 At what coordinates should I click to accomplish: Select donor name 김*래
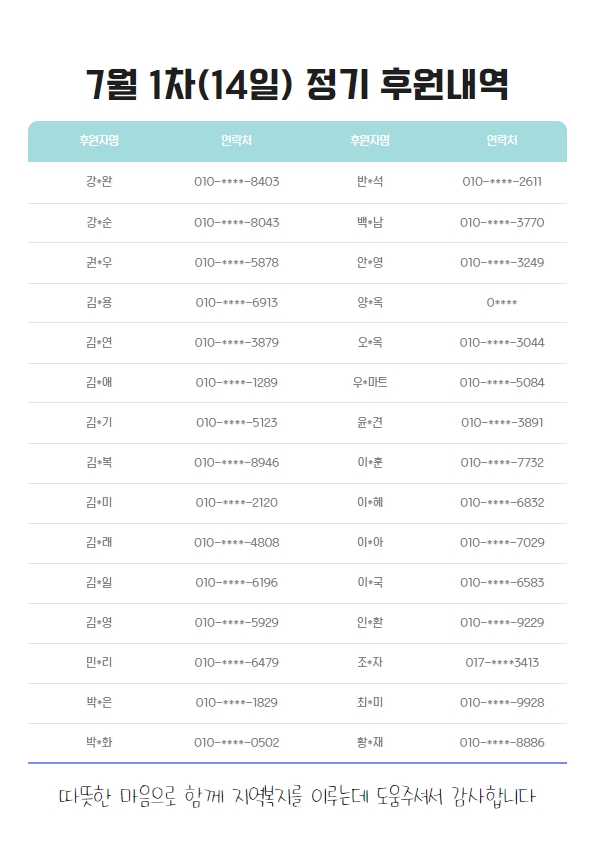pyautogui.click(x=99, y=542)
